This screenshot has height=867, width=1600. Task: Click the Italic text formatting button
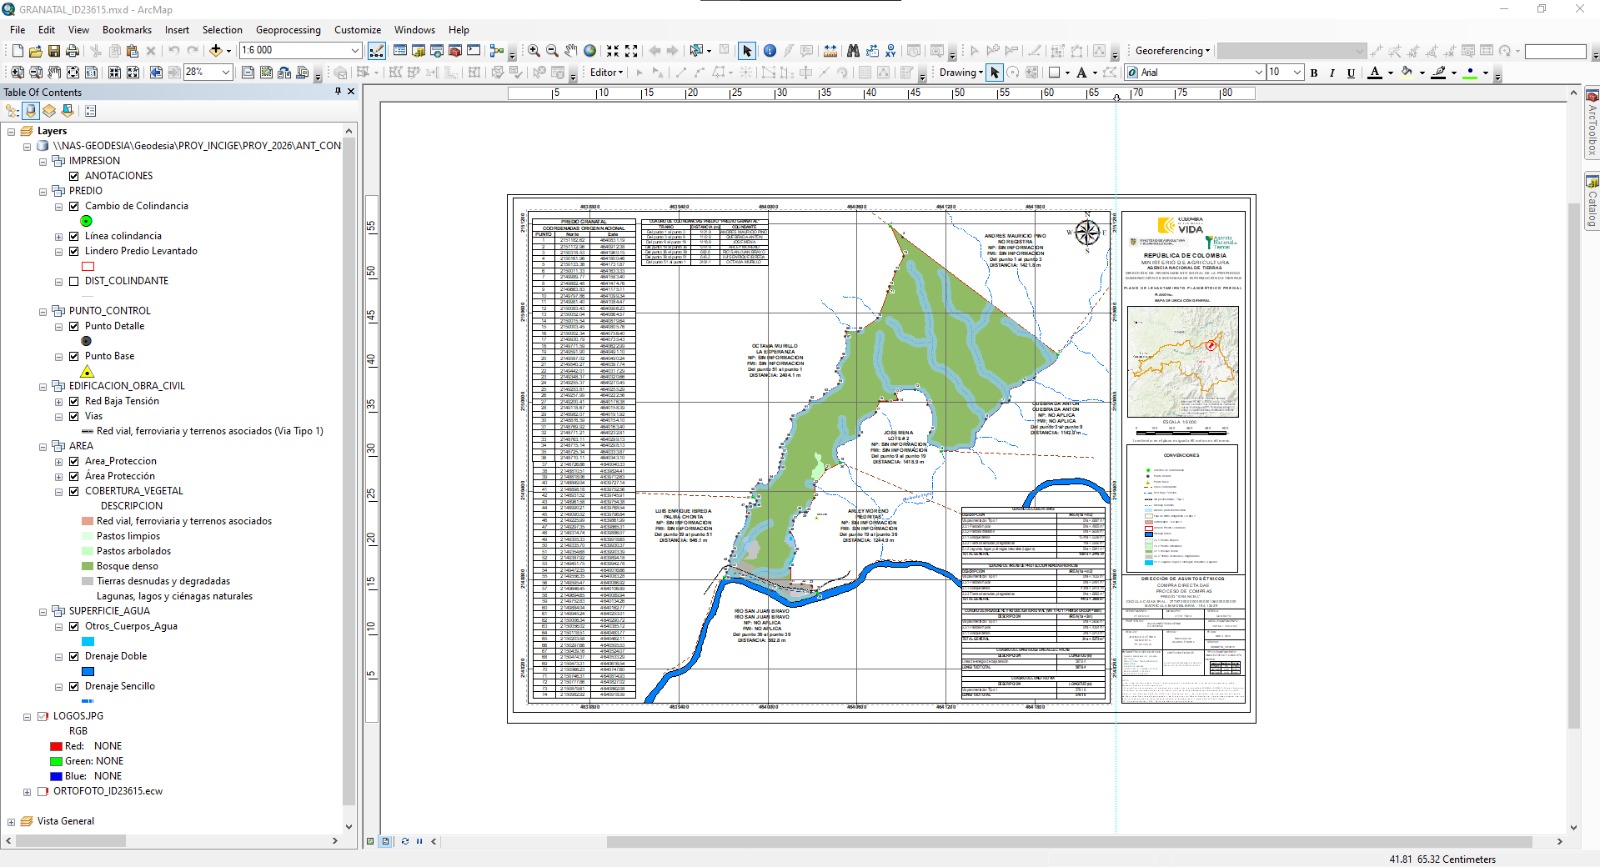click(x=1332, y=72)
